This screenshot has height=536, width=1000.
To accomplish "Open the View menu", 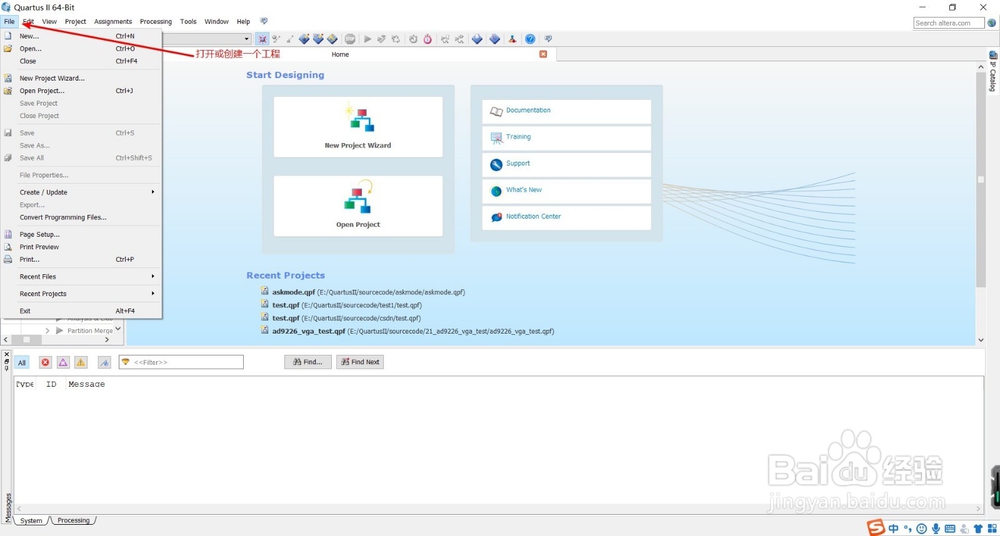I will click(49, 22).
